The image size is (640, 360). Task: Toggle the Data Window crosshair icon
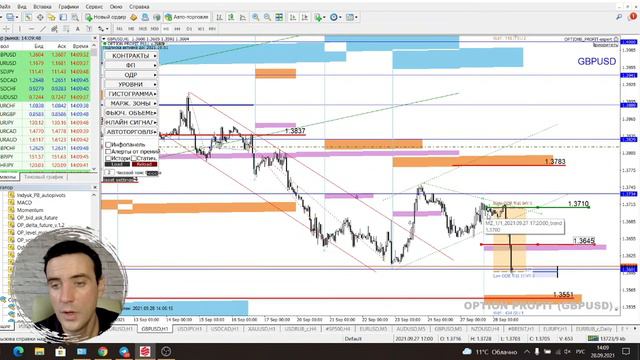[40, 17]
